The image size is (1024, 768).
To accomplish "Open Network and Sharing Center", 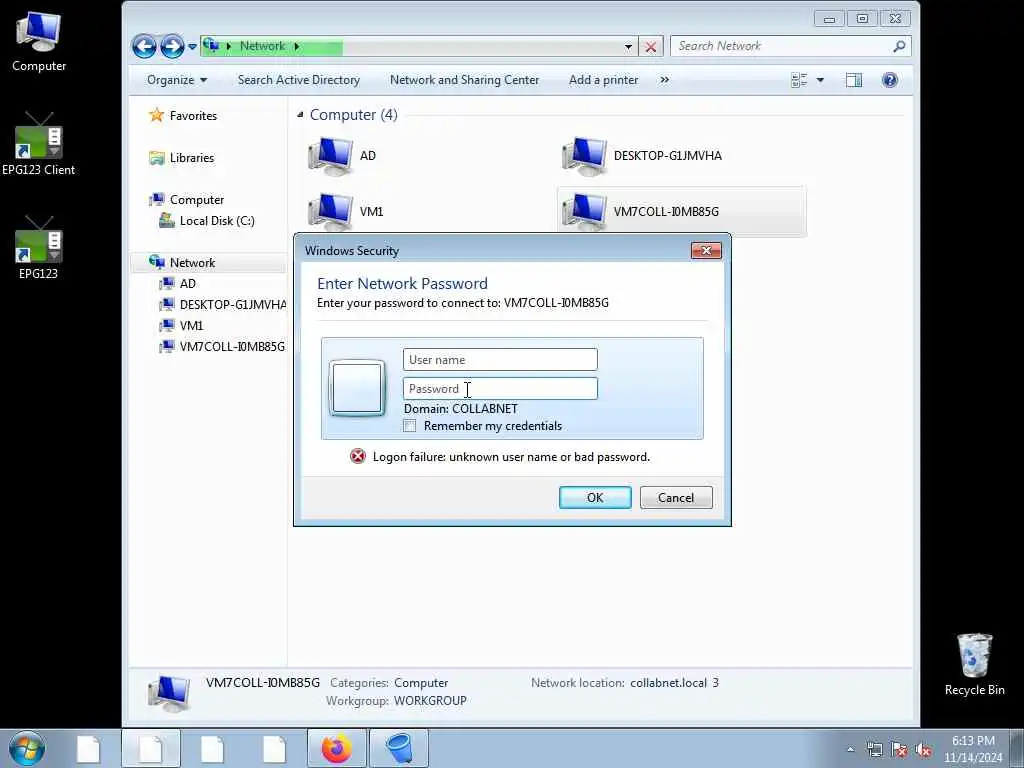I will (x=464, y=80).
